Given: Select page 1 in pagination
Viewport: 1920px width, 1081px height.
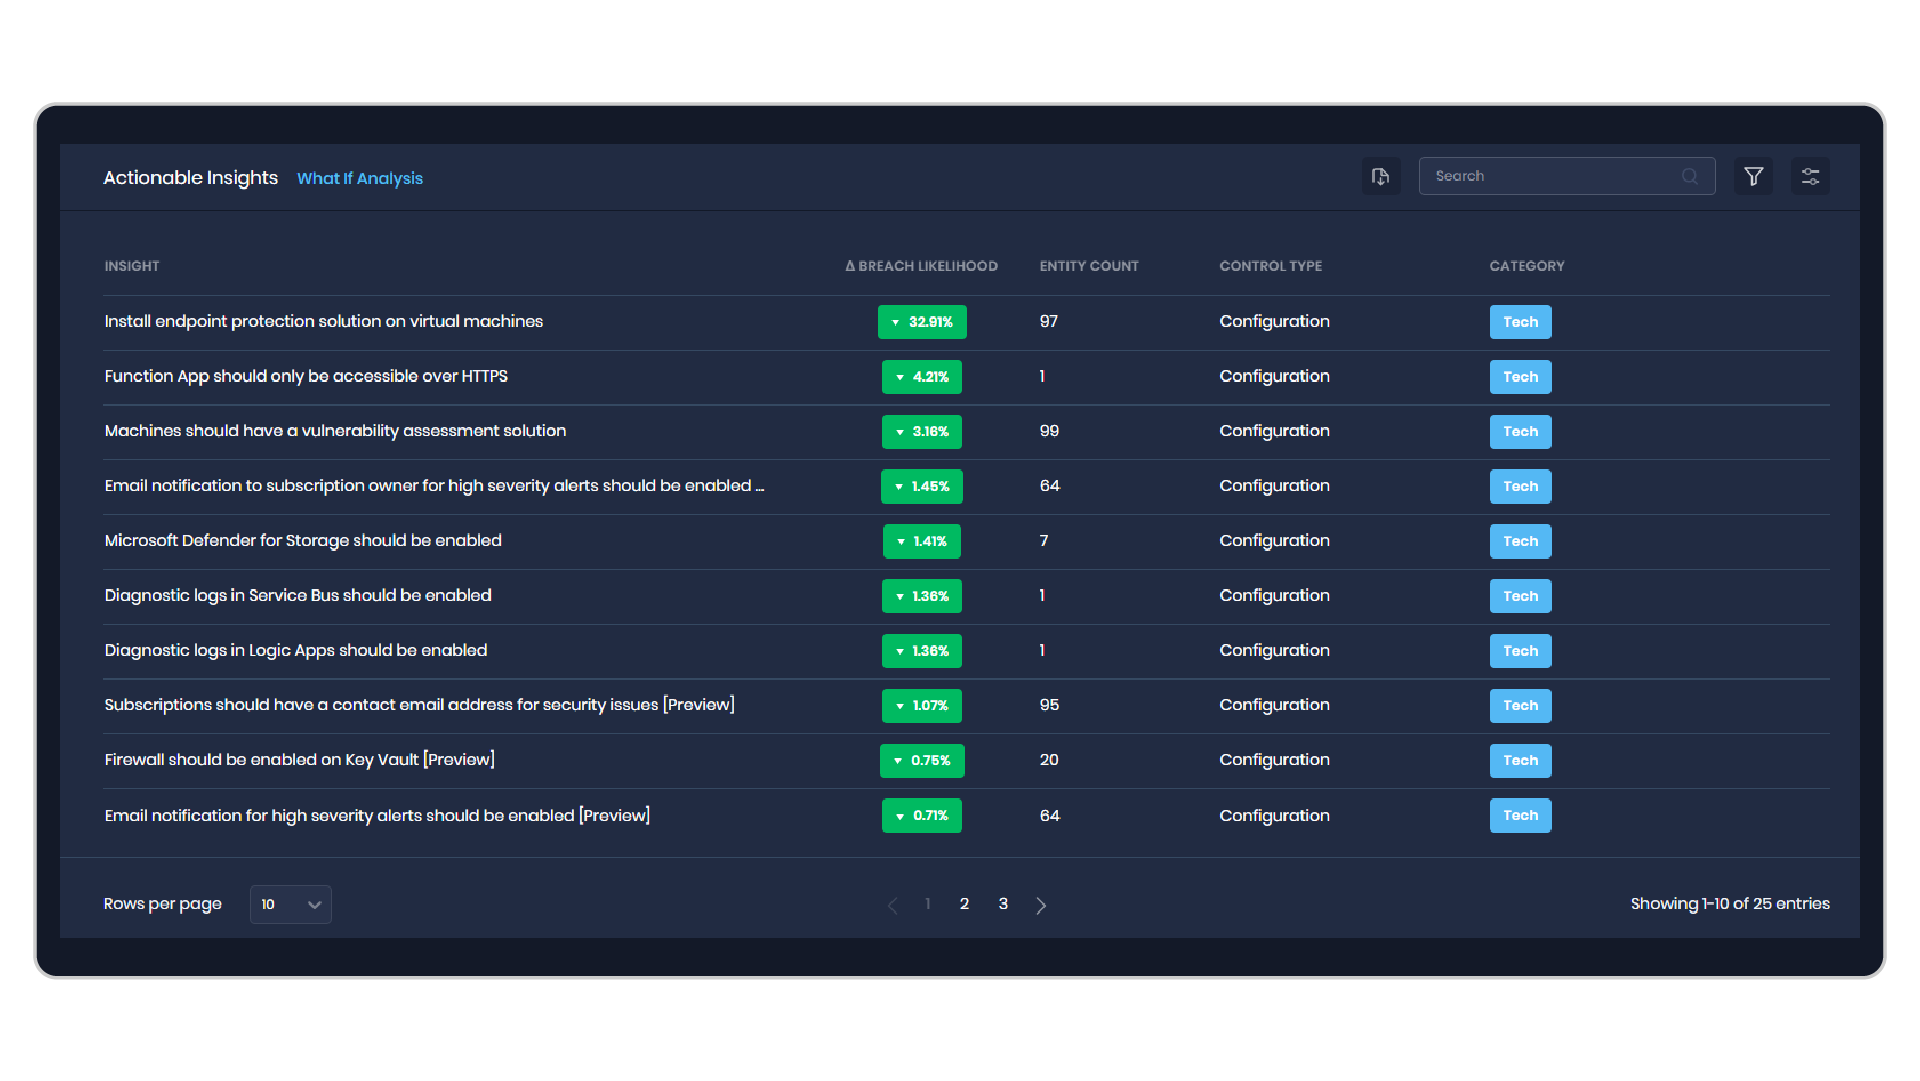Looking at the screenshot, I should tap(928, 904).
